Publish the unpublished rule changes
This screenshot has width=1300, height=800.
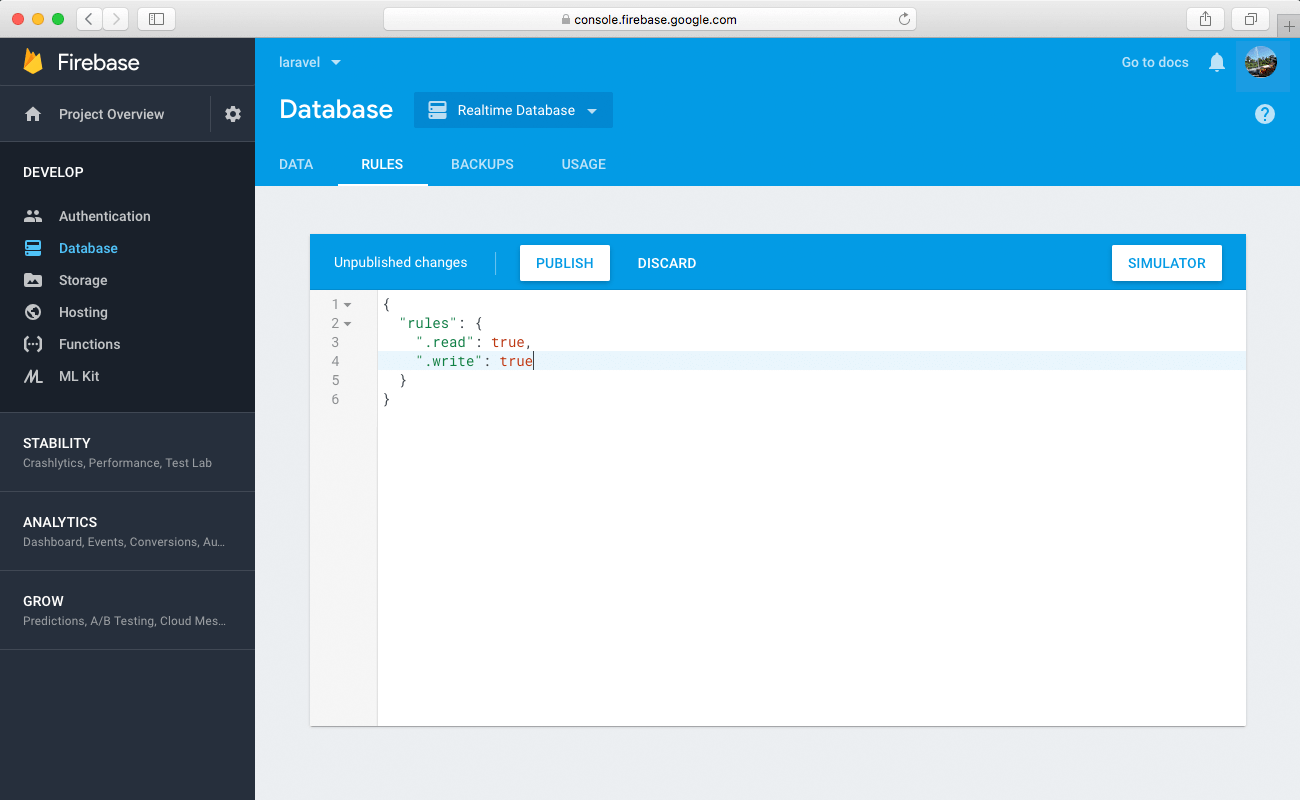coord(565,263)
